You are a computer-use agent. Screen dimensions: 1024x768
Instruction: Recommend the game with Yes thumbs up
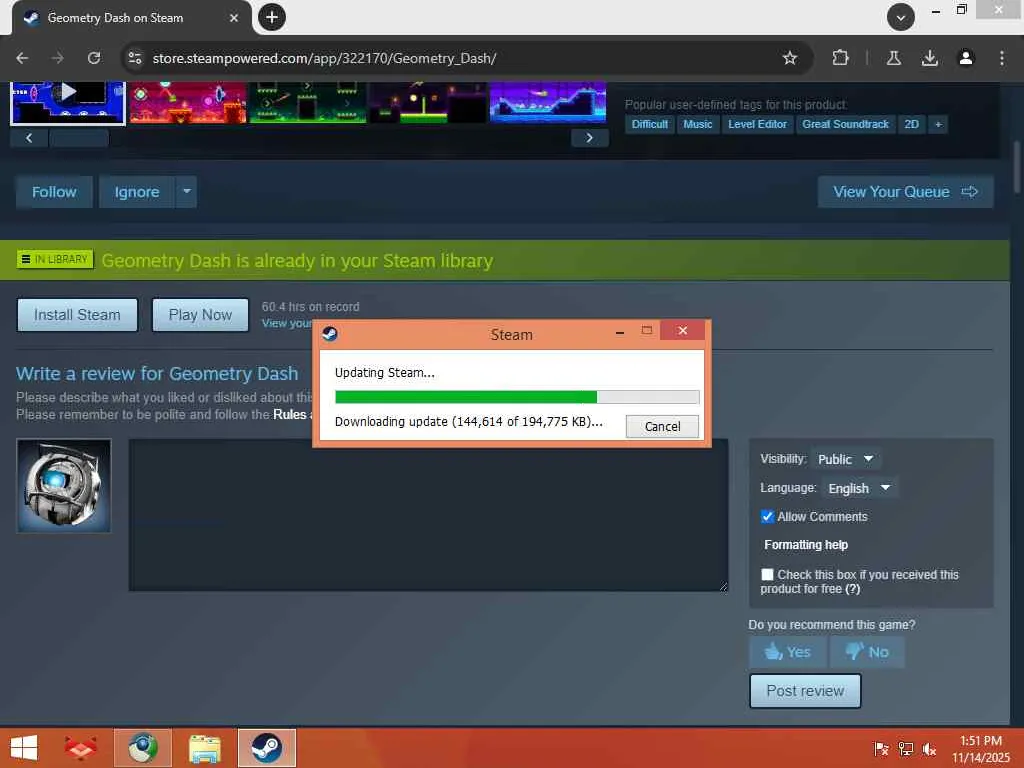788,652
